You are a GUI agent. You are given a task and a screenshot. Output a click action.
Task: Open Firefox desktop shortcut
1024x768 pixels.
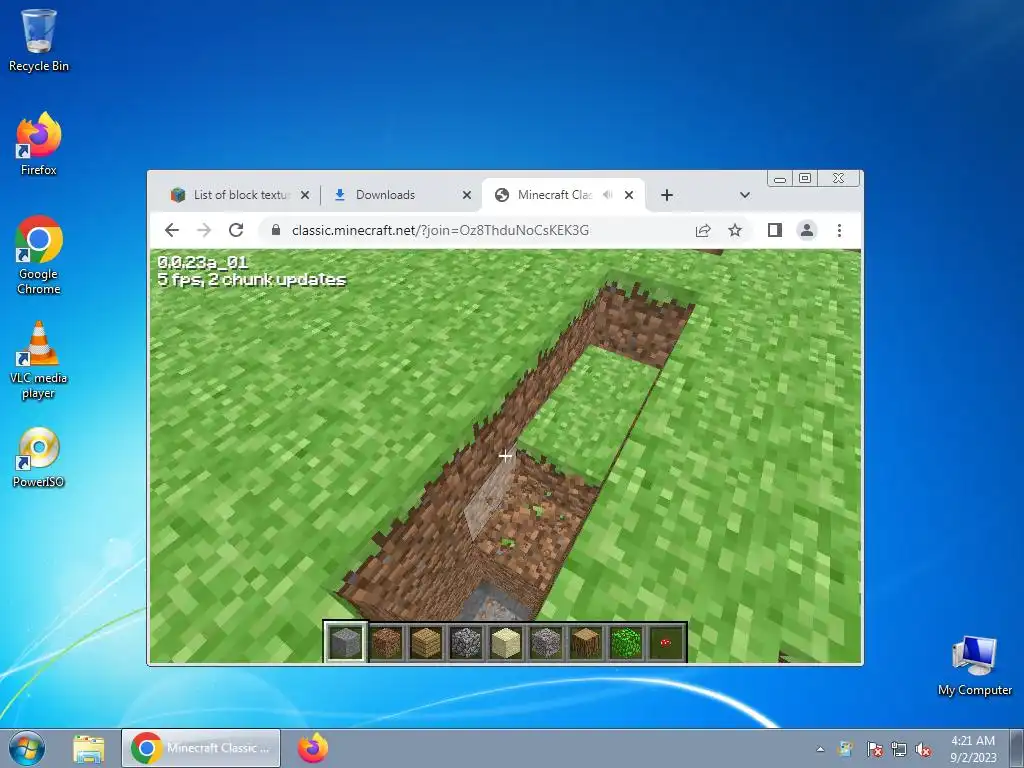pos(39,144)
